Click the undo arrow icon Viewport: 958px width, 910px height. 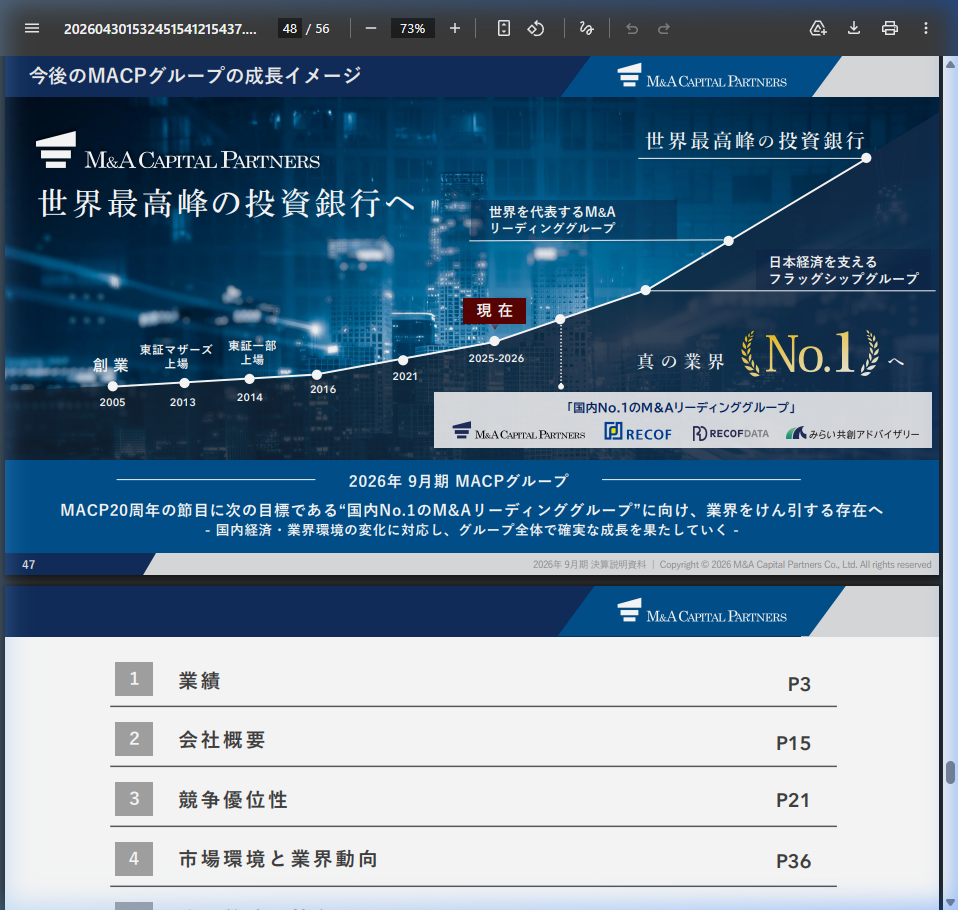[632, 28]
